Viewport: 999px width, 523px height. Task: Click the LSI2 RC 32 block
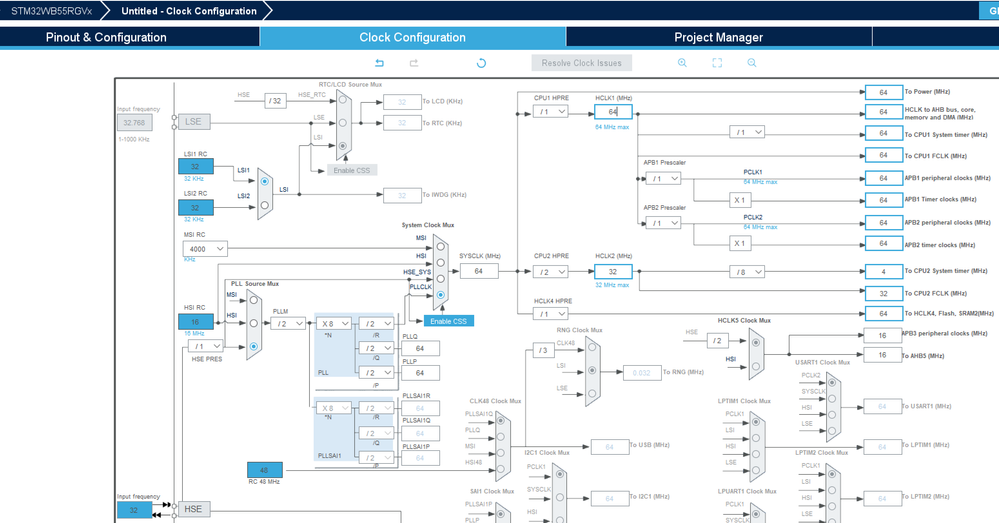click(196, 208)
